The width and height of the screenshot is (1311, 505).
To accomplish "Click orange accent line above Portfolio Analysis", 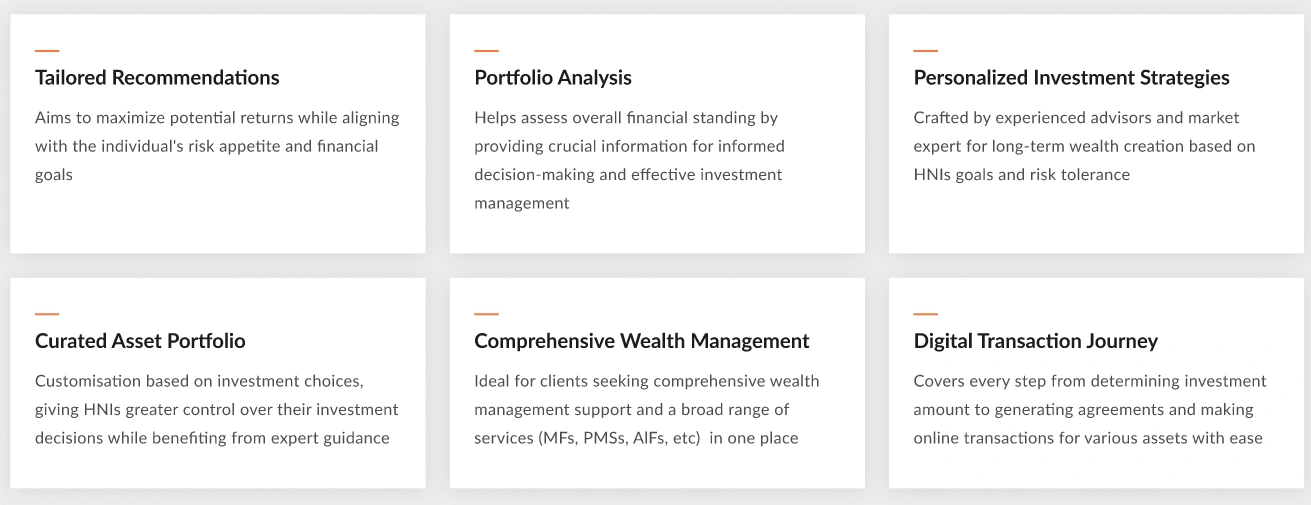I will [x=486, y=50].
